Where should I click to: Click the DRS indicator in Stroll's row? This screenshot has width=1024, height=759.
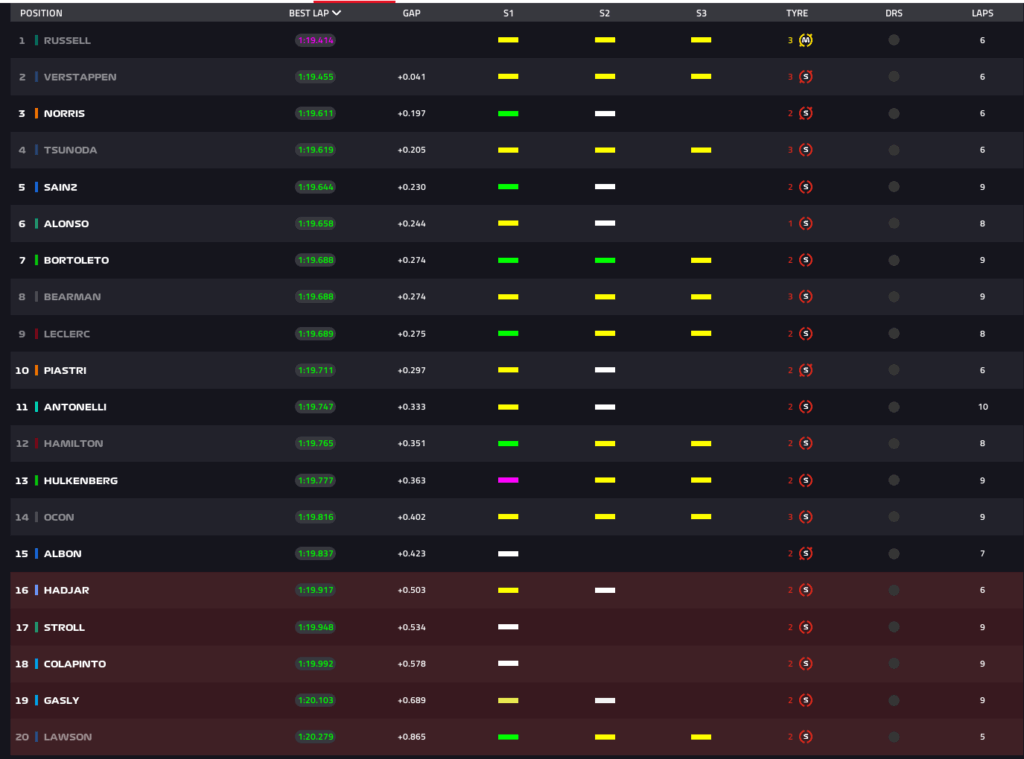click(894, 627)
